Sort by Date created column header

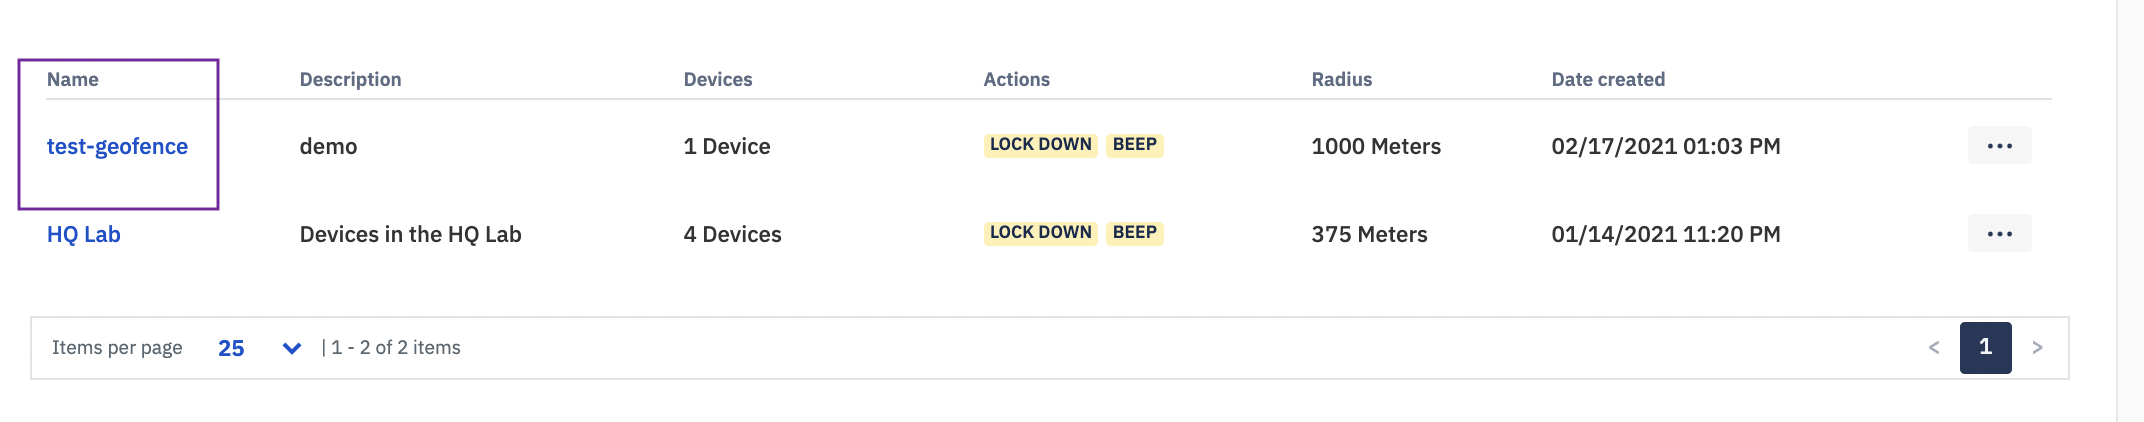point(1608,79)
